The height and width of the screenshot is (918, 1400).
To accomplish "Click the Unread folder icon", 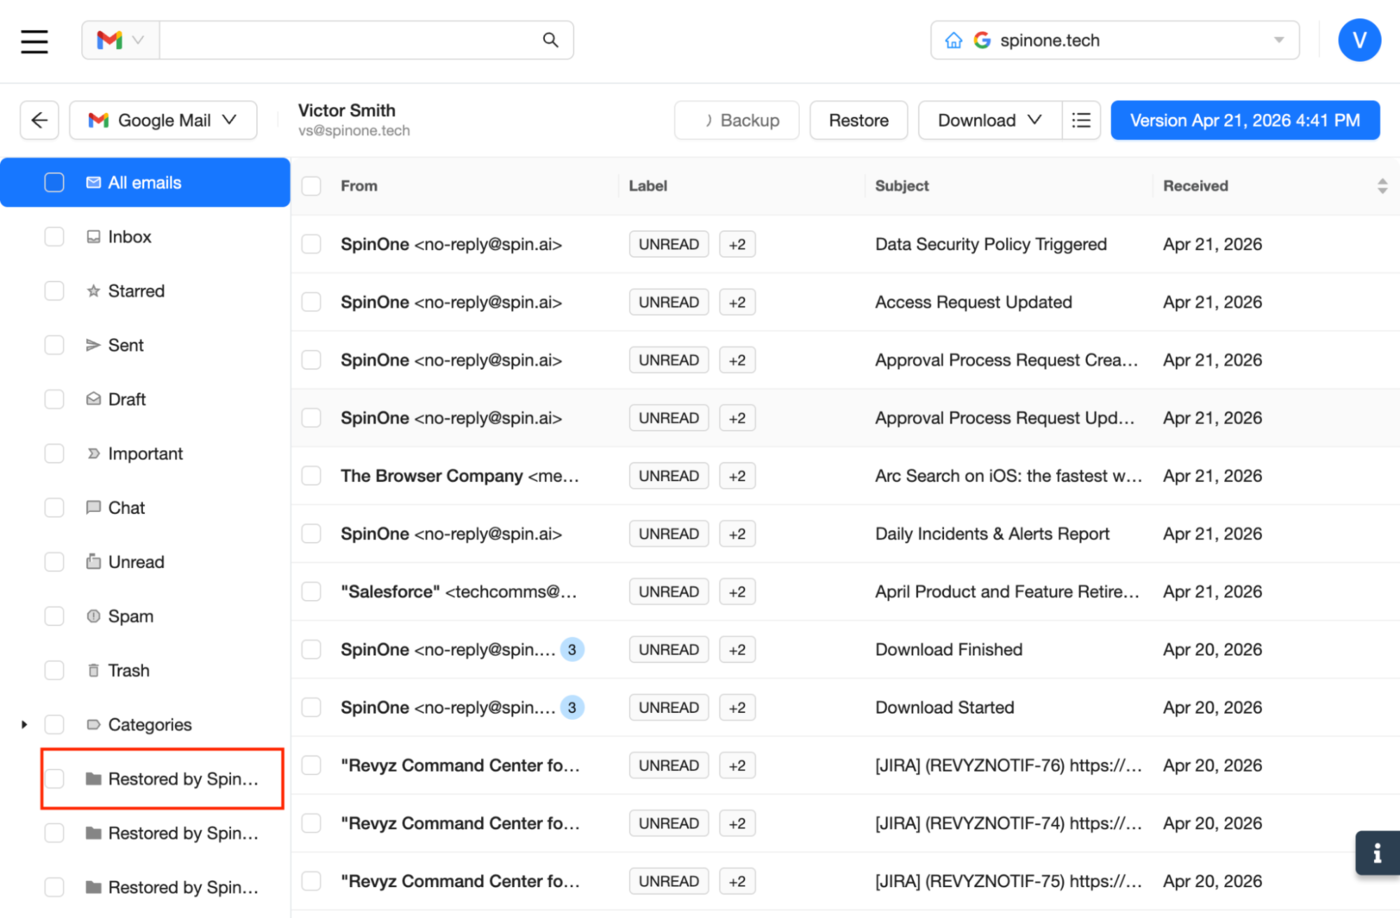I will pos(93,562).
